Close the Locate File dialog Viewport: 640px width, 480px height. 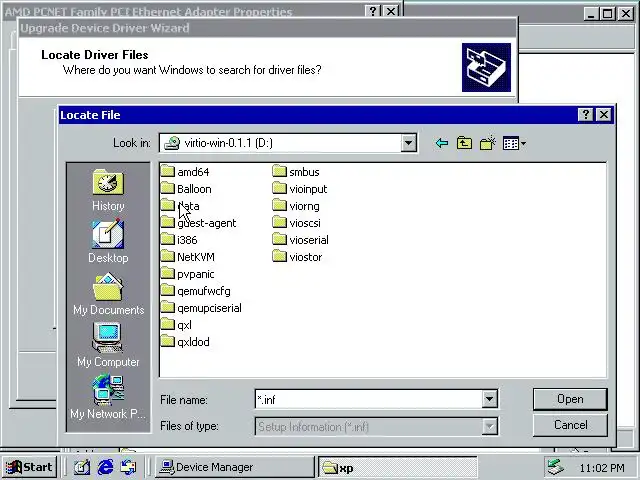tap(604, 115)
